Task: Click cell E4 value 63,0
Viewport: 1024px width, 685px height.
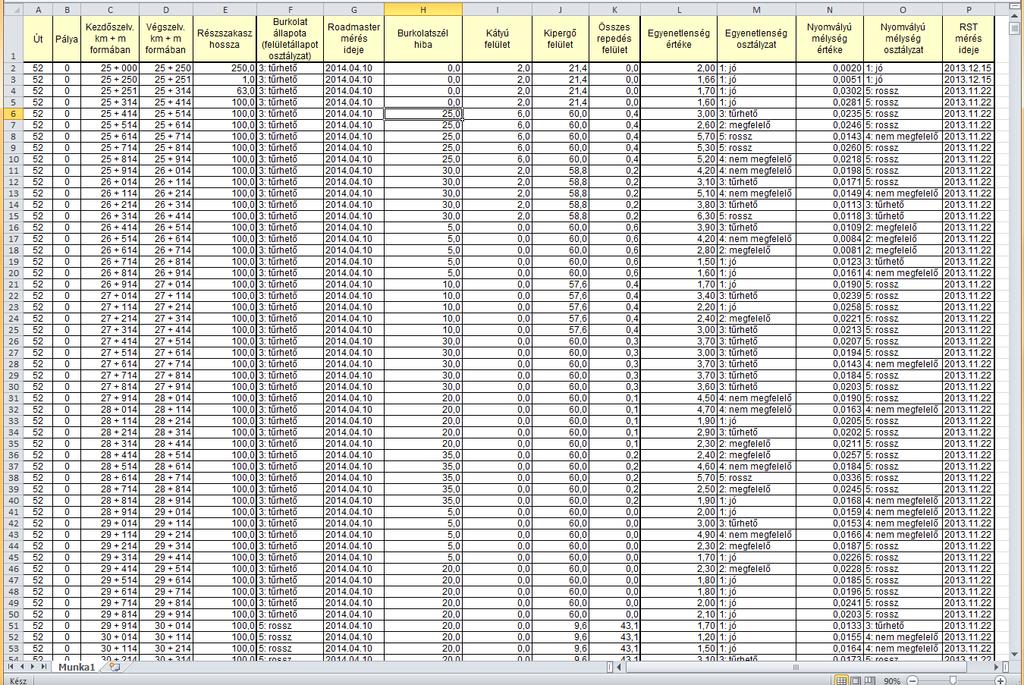Action: 225,91
